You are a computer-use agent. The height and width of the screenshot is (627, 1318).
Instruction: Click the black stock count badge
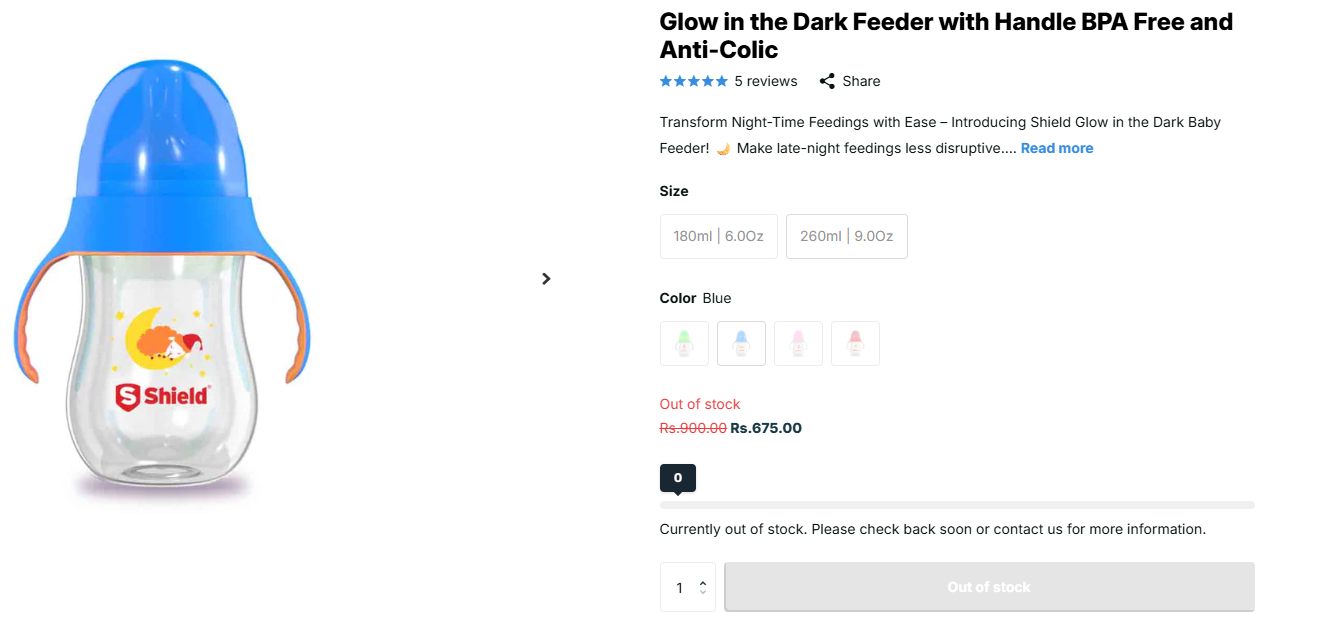tap(677, 478)
